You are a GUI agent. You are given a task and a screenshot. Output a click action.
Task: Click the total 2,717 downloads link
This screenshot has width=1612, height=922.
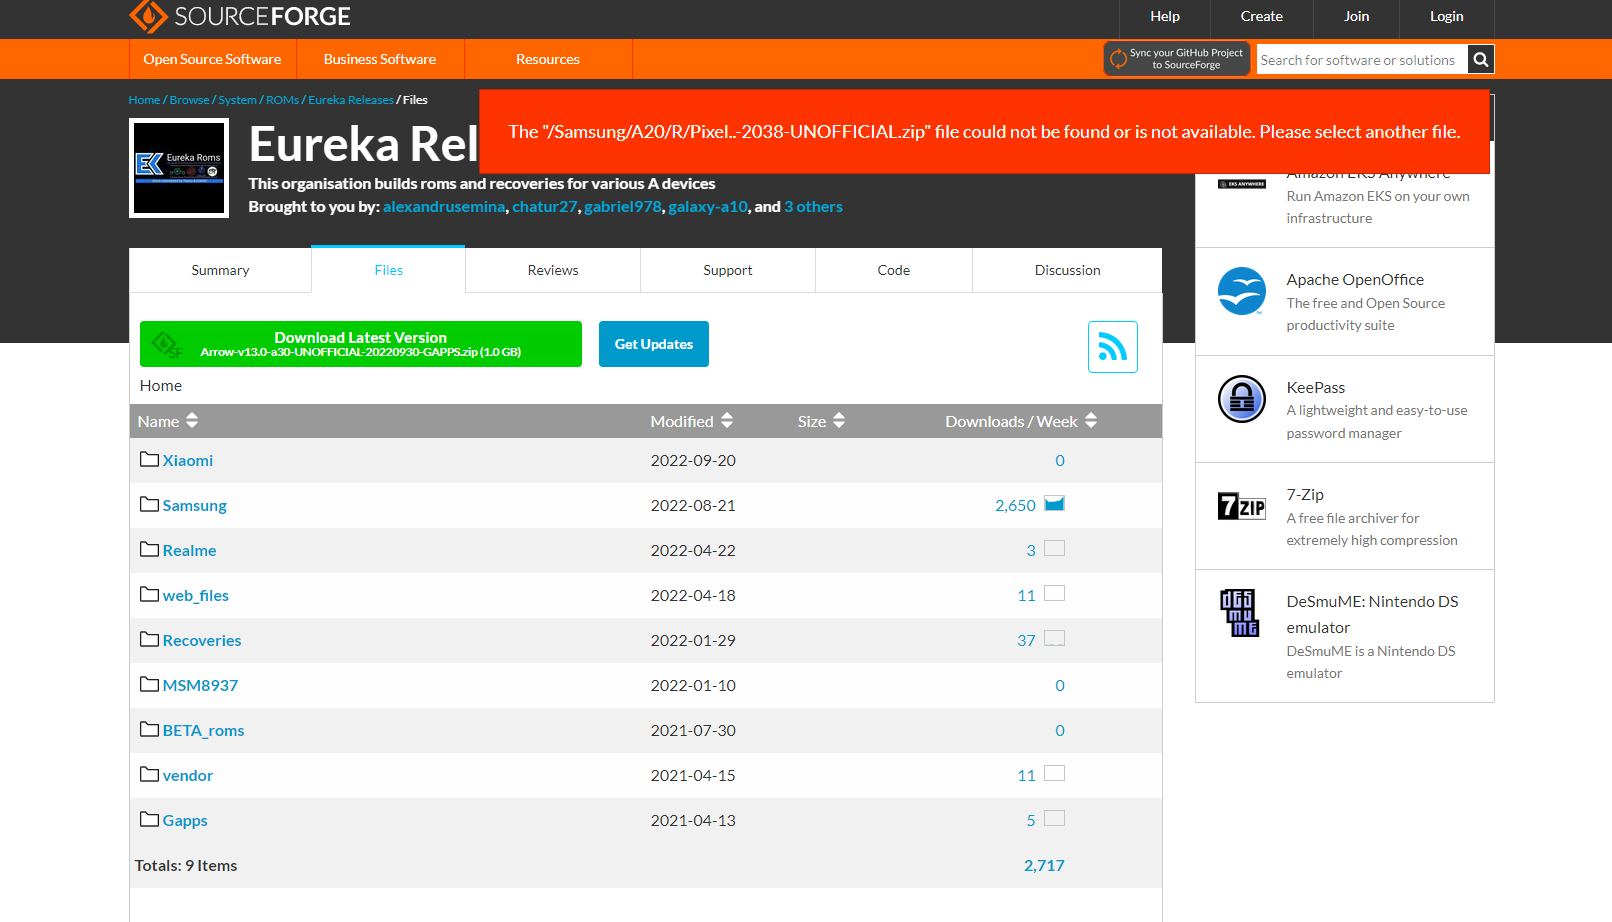(x=1044, y=866)
